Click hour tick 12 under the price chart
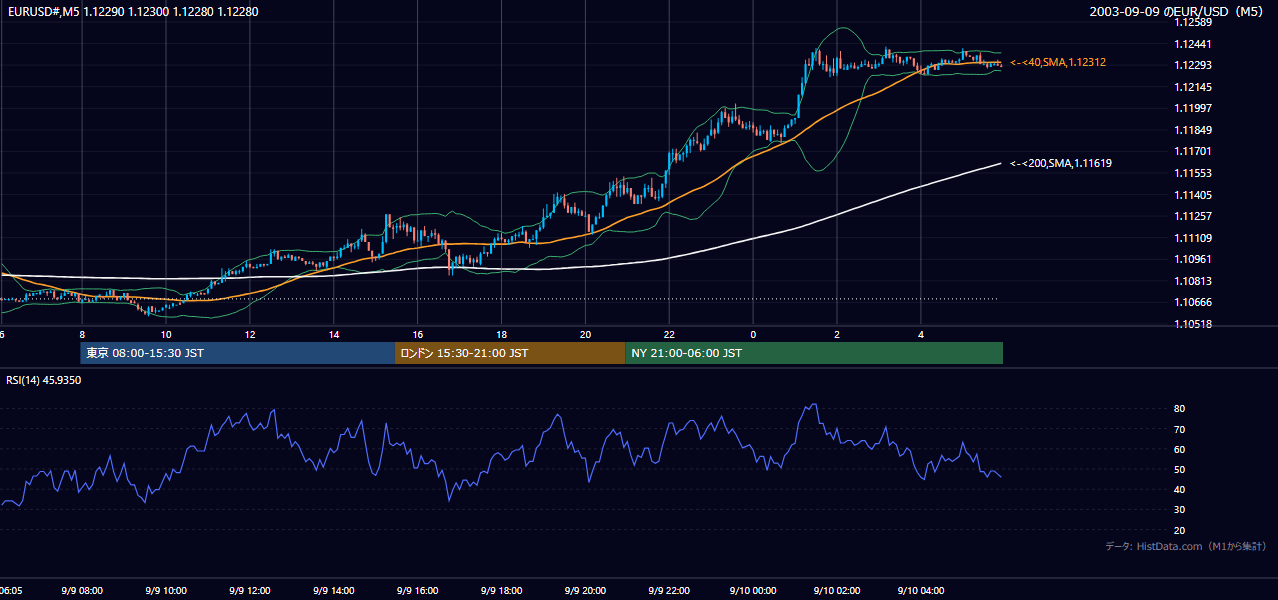The width and height of the screenshot is (1278, 600). [x=250, y=335]
